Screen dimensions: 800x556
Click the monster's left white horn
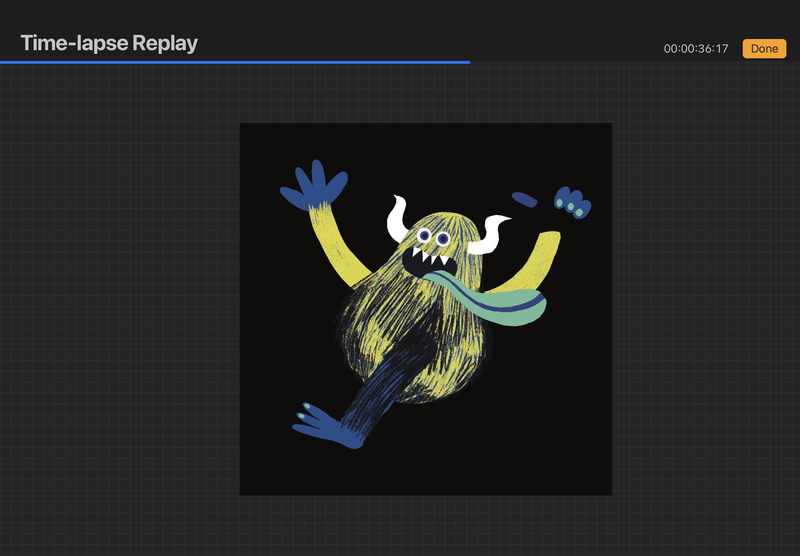[x=398, y=218]
